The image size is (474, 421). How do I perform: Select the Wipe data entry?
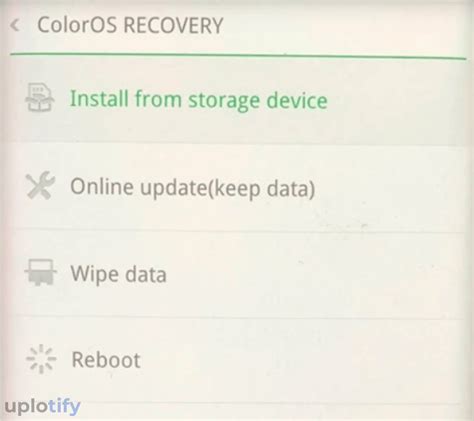[x=237, y=274]
